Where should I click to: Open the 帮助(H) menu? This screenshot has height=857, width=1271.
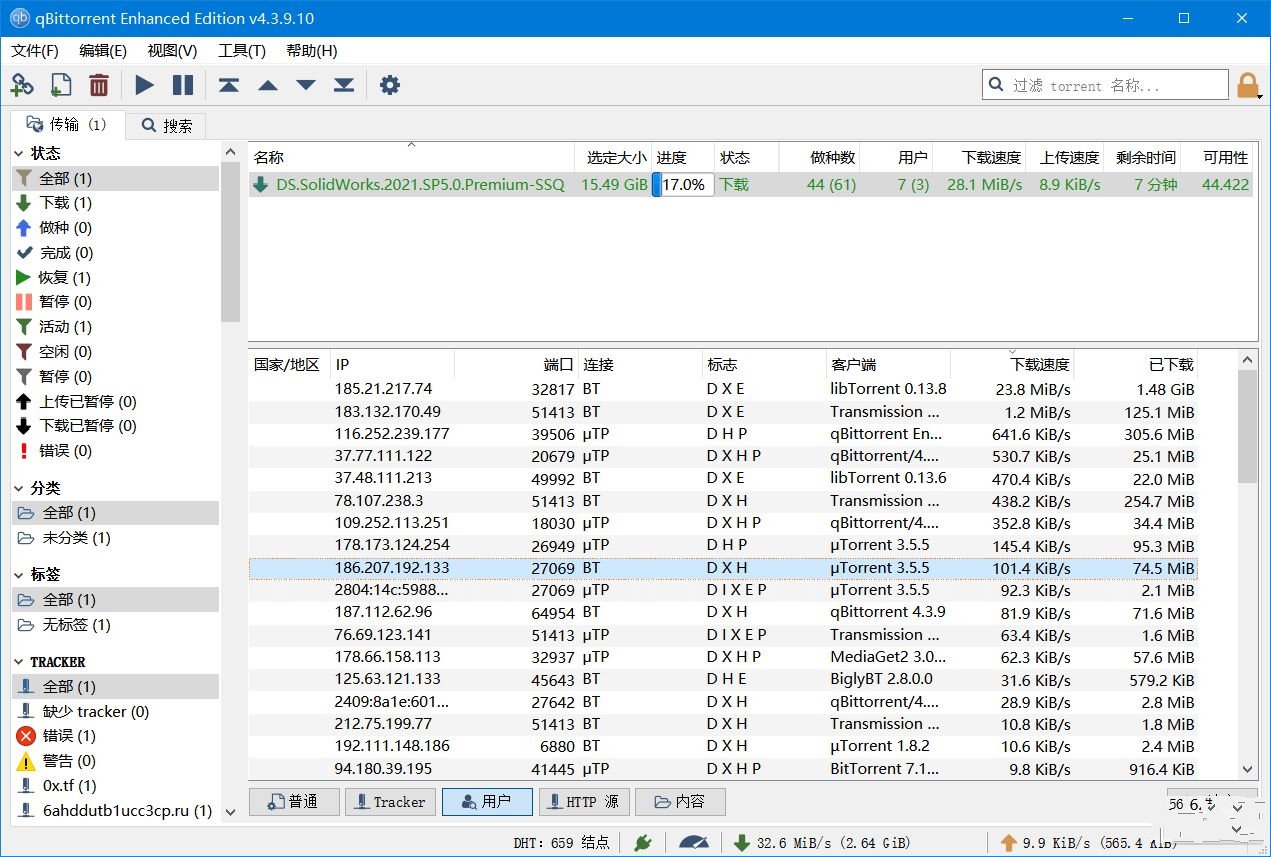pos(312,51)
